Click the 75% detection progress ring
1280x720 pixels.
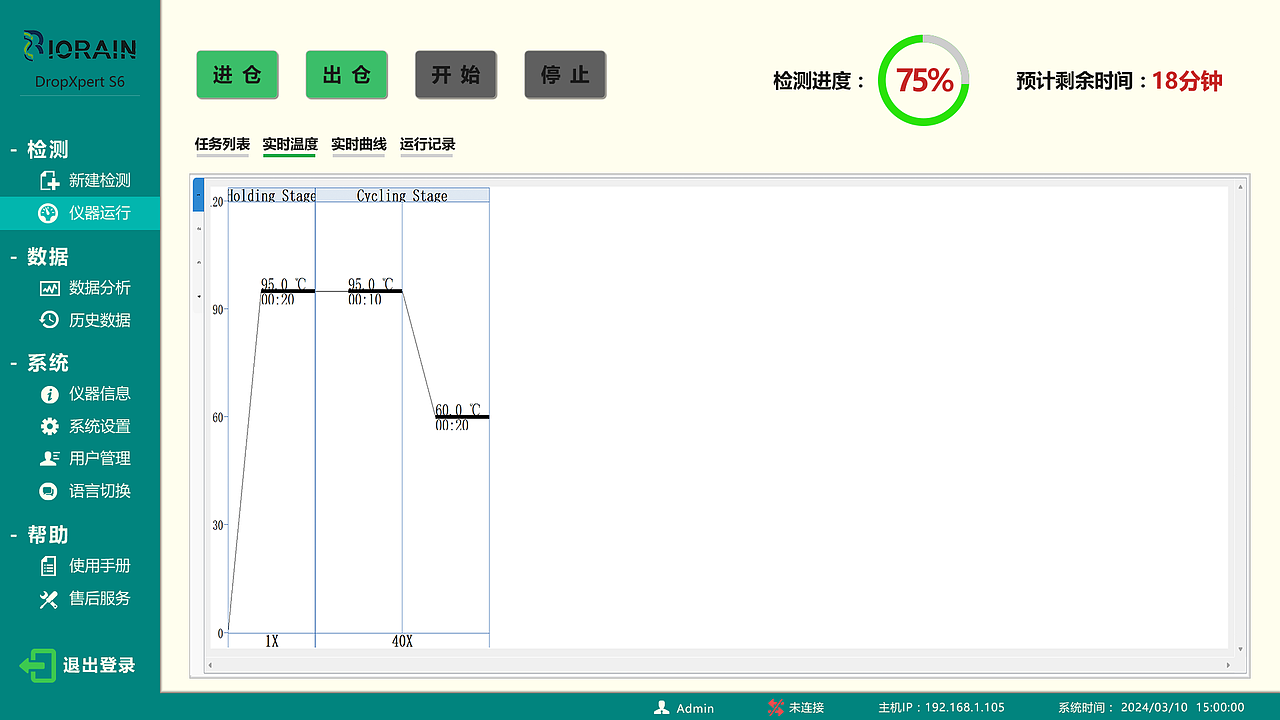(x=923, y=80)
